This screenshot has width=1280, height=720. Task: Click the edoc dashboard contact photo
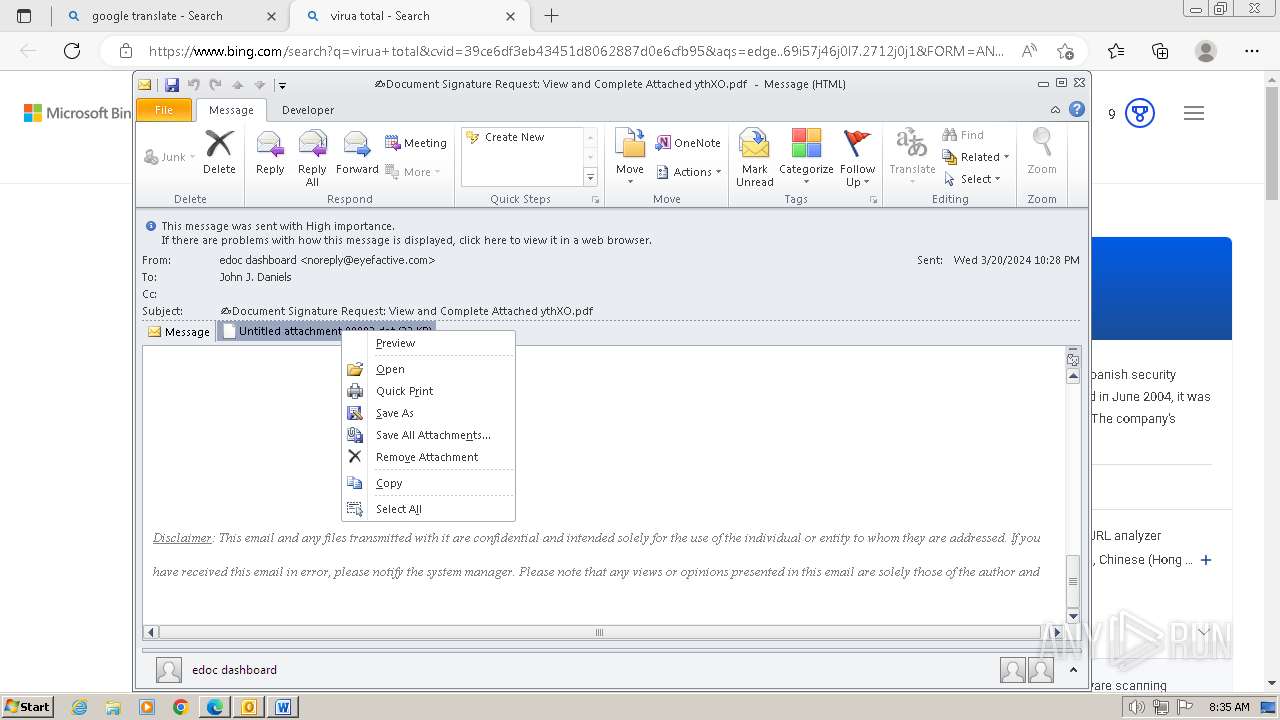click(x=169, y=670)
